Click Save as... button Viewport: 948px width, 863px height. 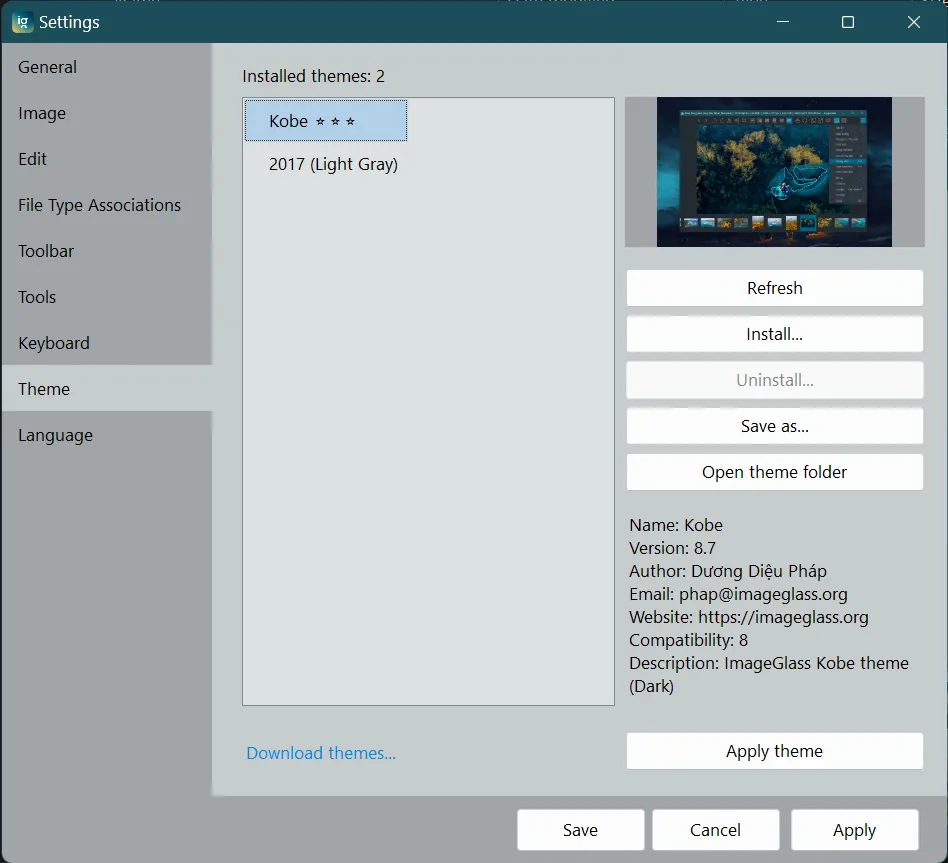point(774,426)
